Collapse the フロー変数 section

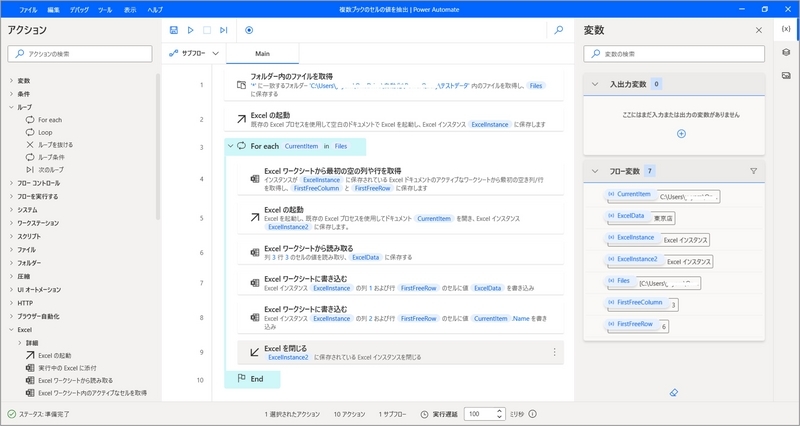595,171
